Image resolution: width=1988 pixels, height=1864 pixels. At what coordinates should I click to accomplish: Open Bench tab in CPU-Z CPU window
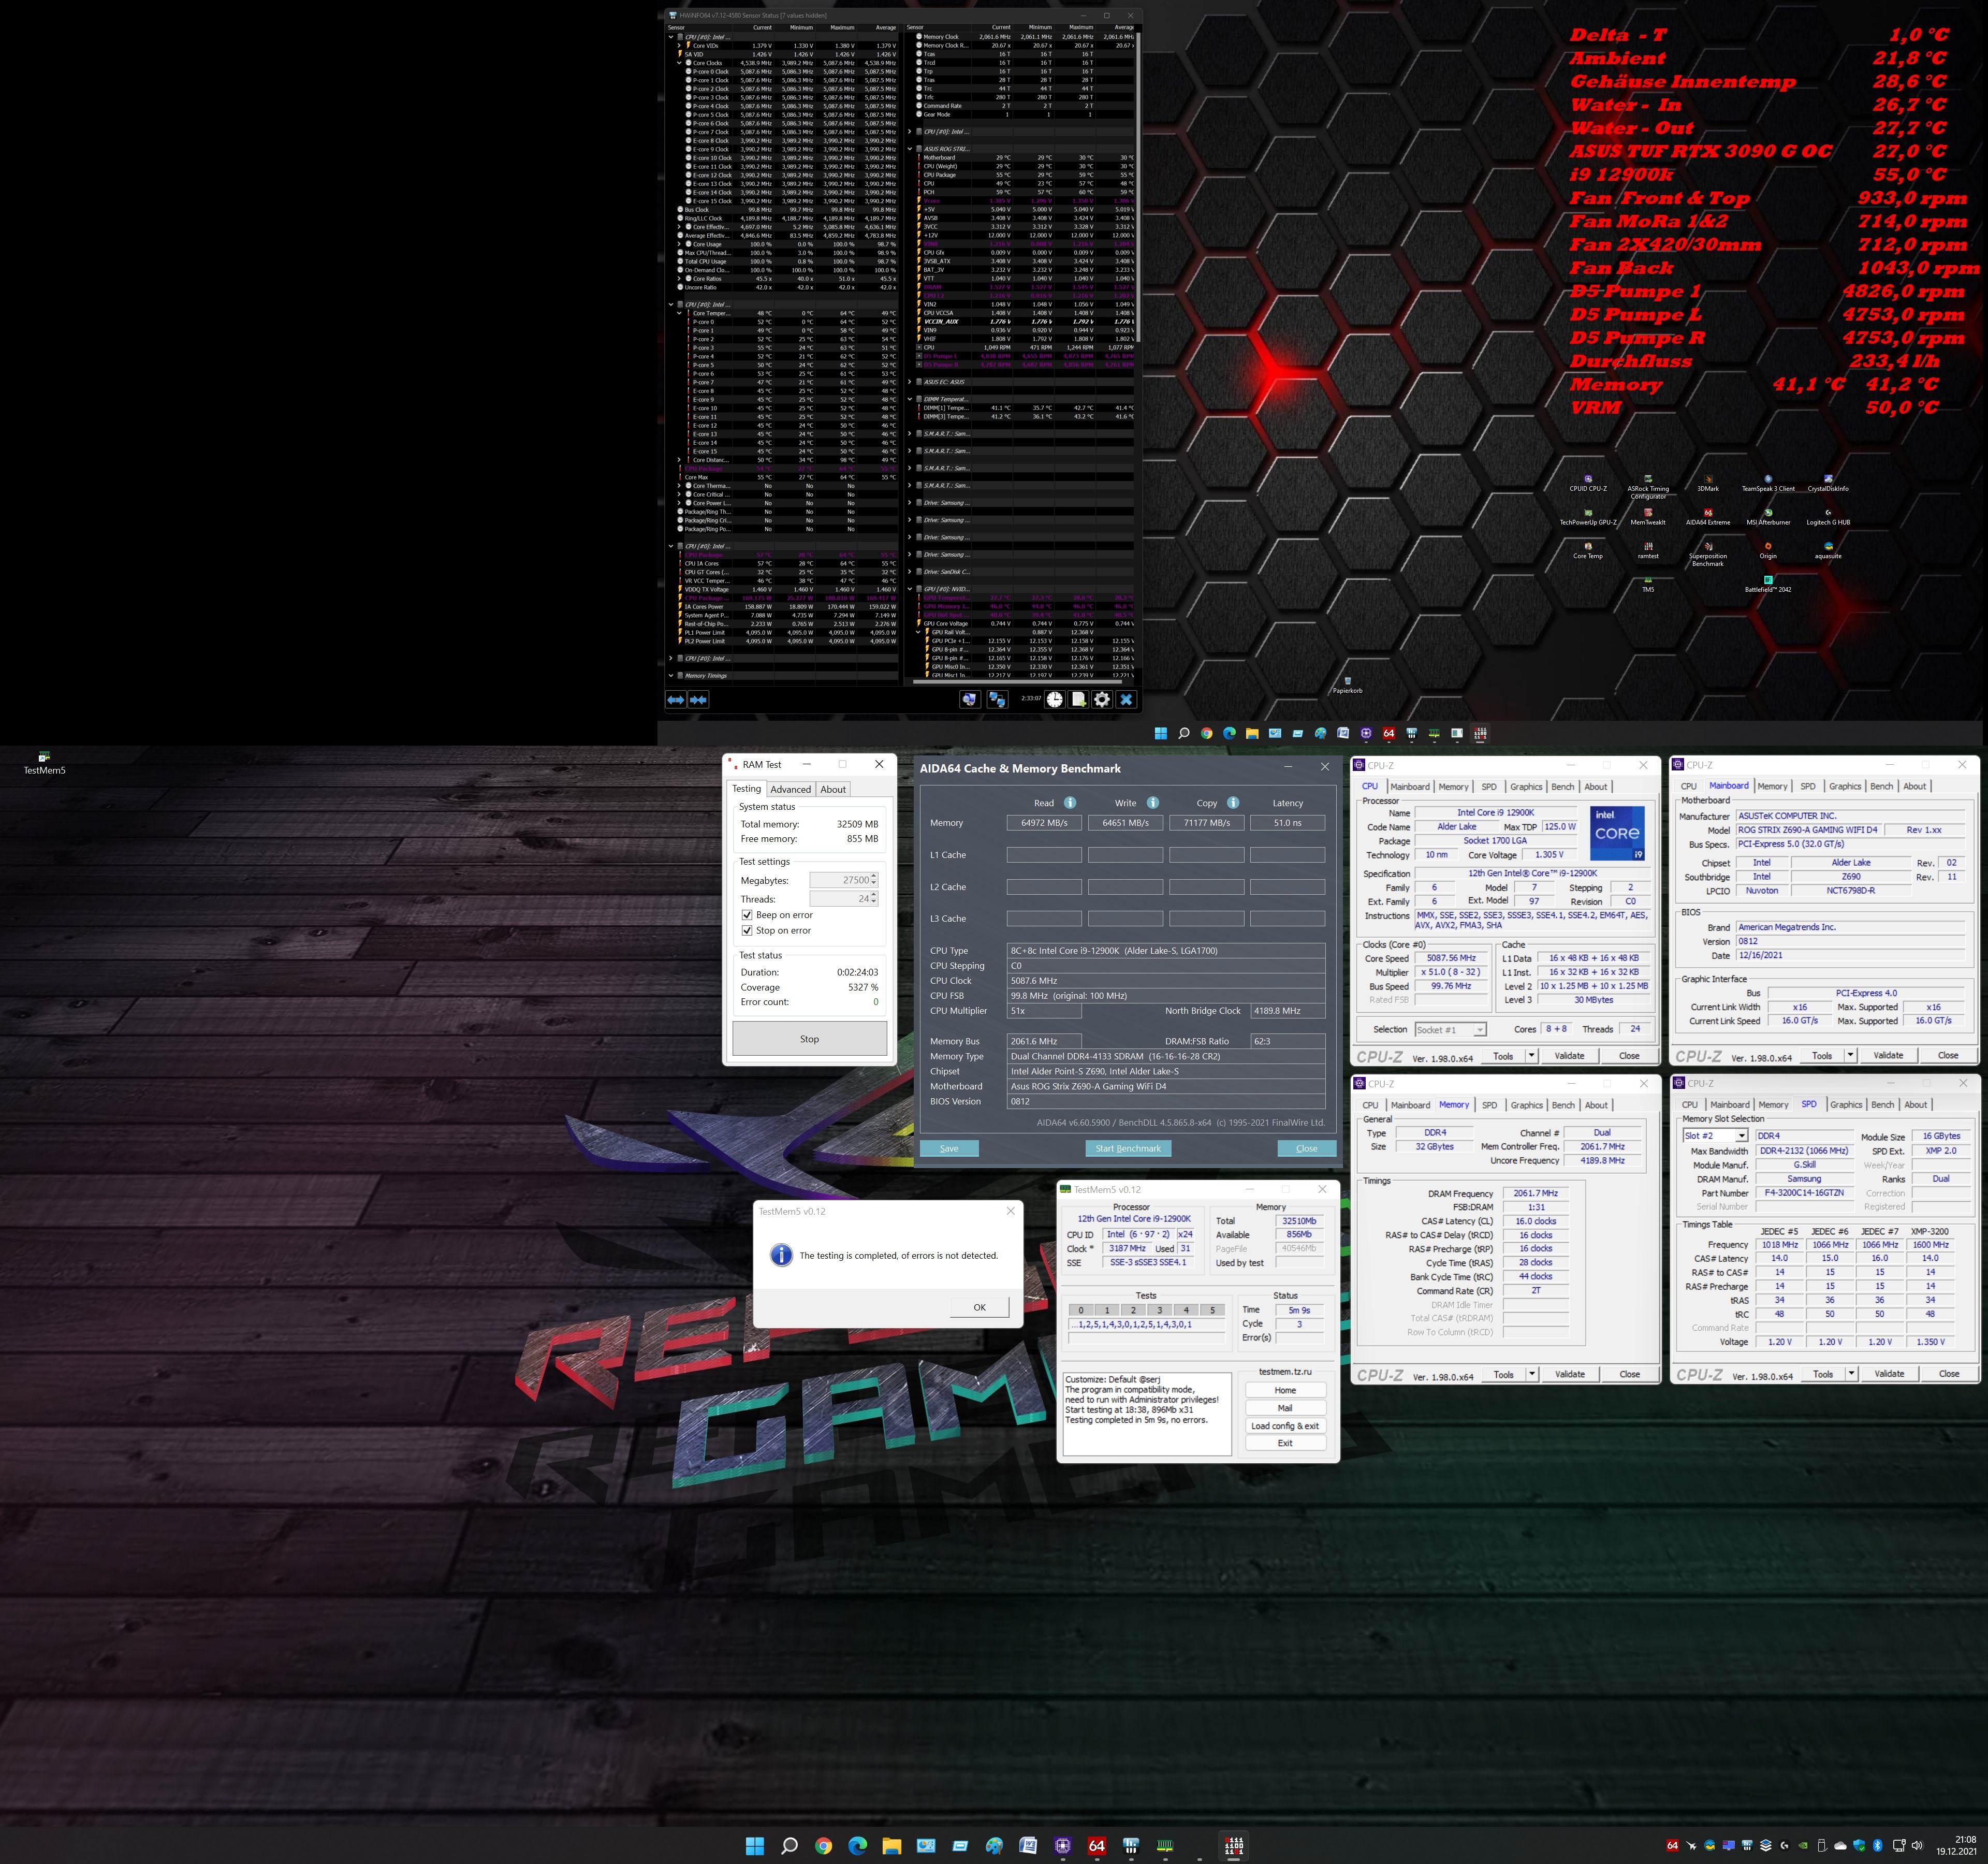pos(1563,787)
